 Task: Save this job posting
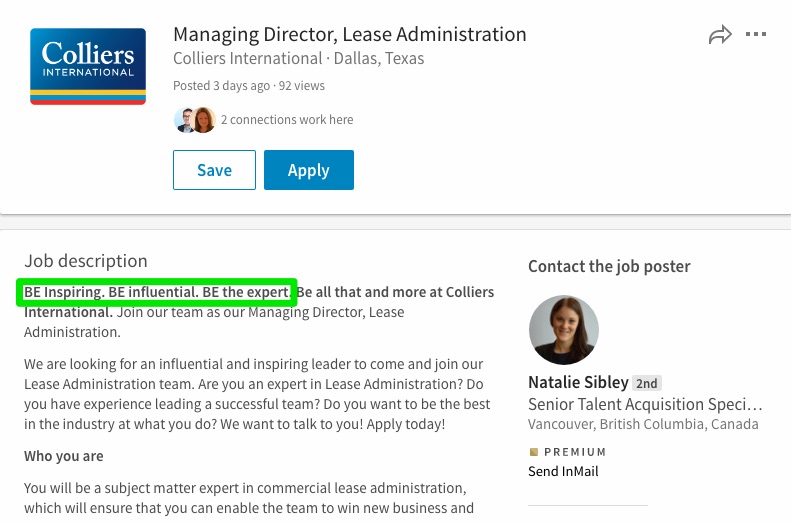pyautogui.click(x=214, y=170)
